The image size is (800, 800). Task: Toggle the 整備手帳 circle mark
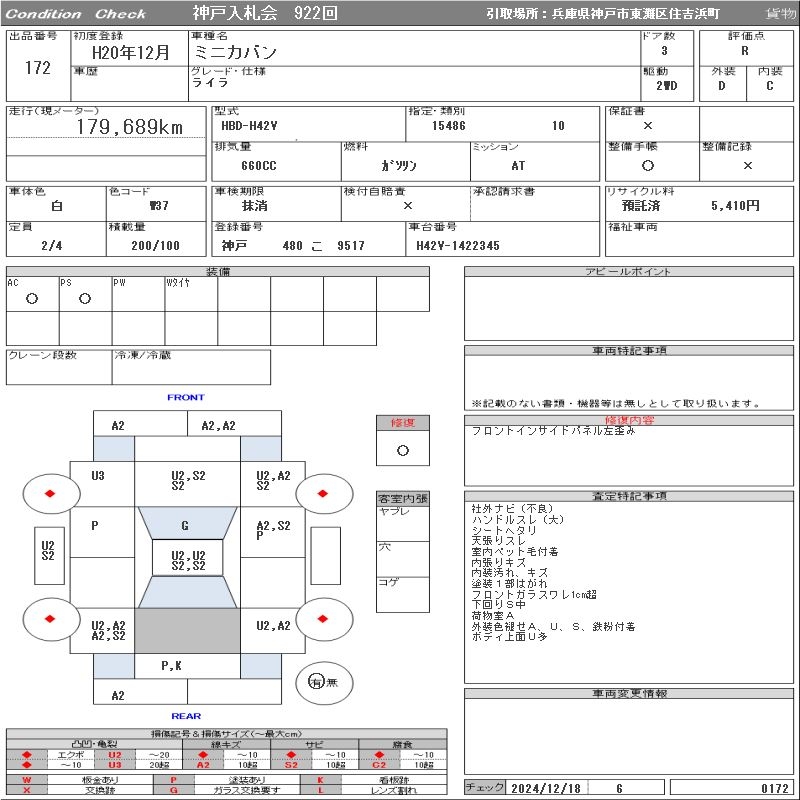648,165
